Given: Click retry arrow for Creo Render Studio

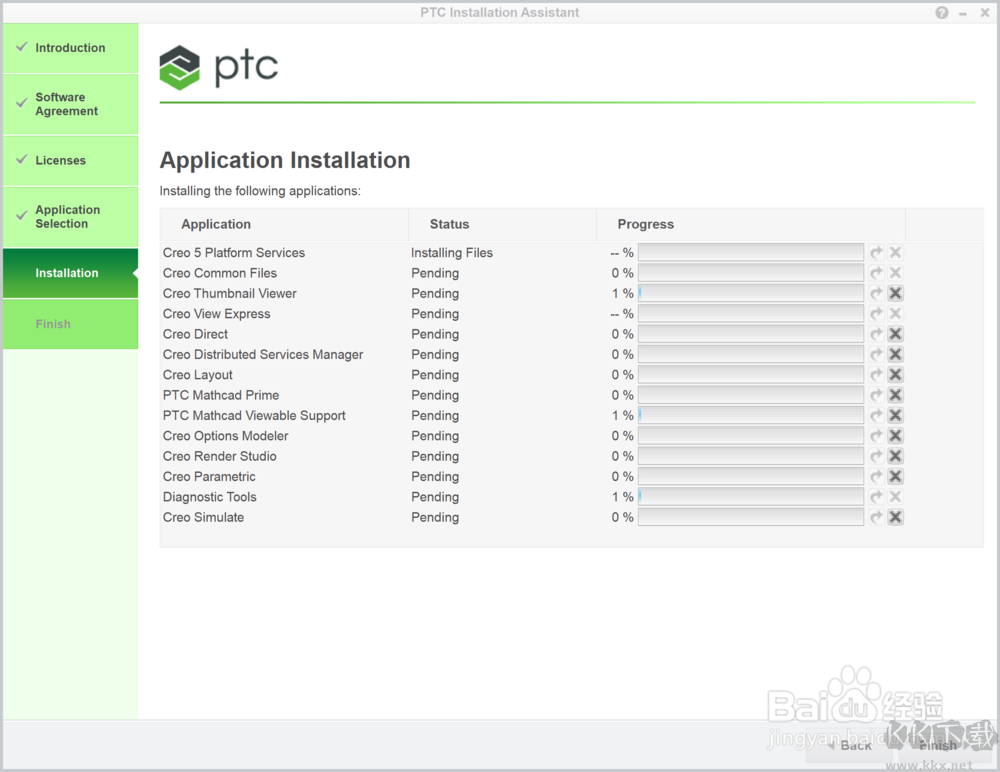Looking at the screenshot, I should coord(876,457).
